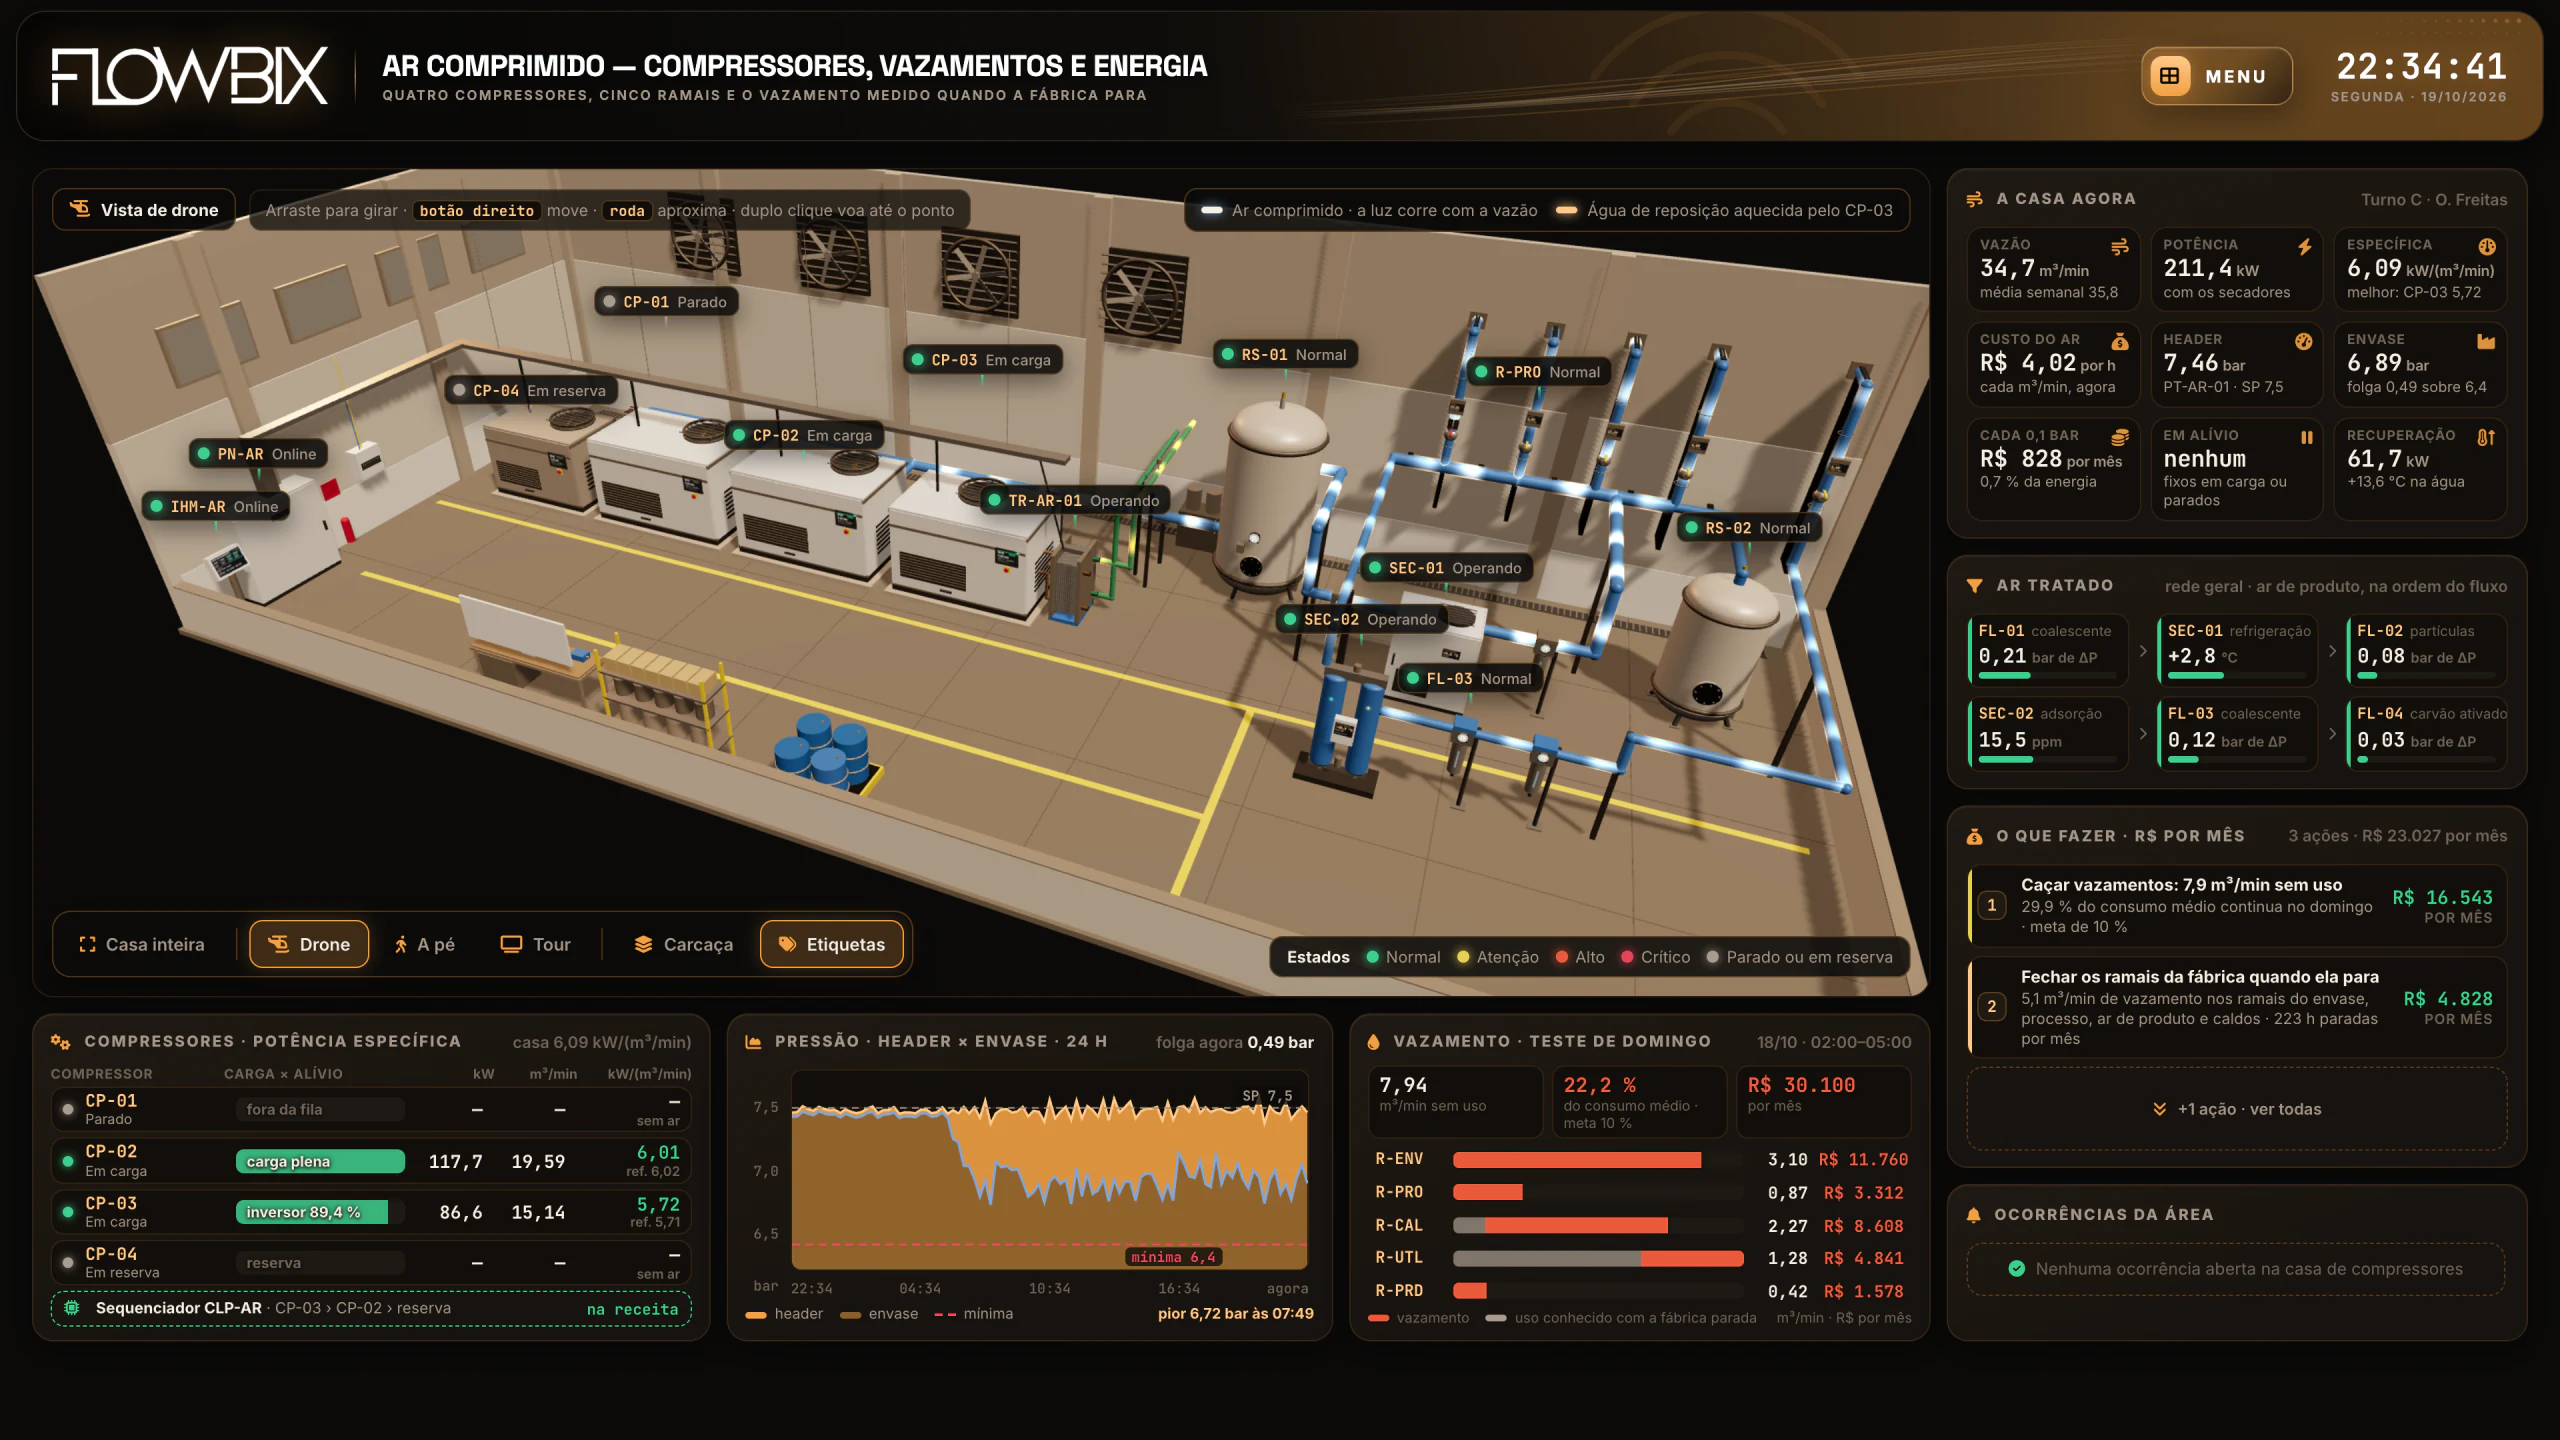Open the MENU grid icon
The height and width of the screenshot is (1440, 2560).
(2169, 76)
